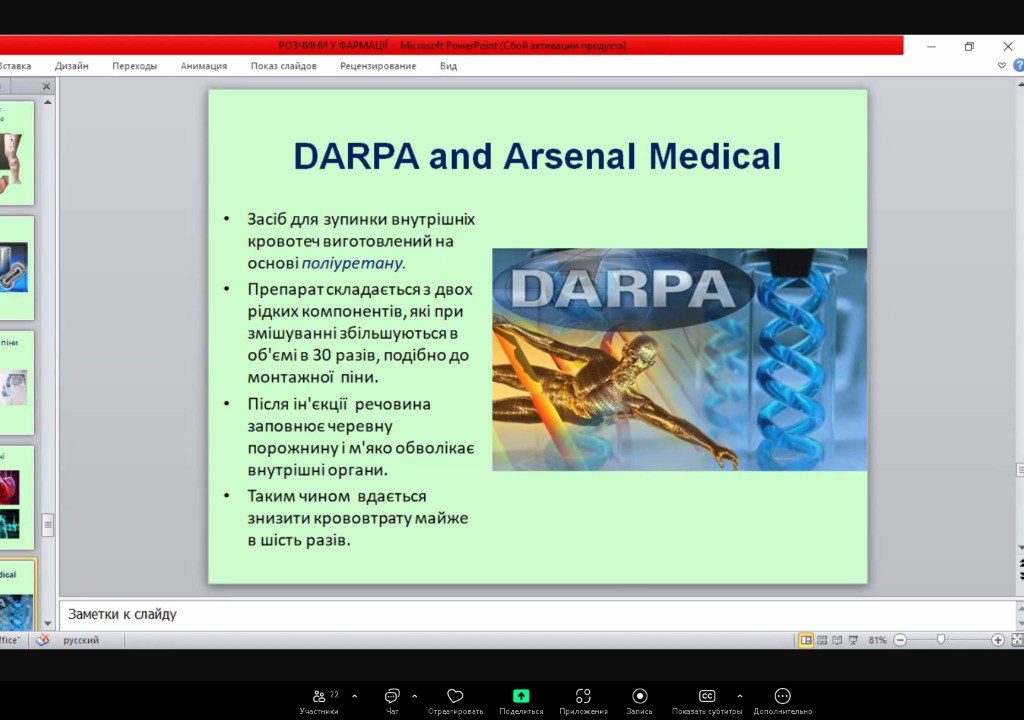This screenshot has height=720, width=1024.
Task: Open the spell check status icon
Action: 42,640
